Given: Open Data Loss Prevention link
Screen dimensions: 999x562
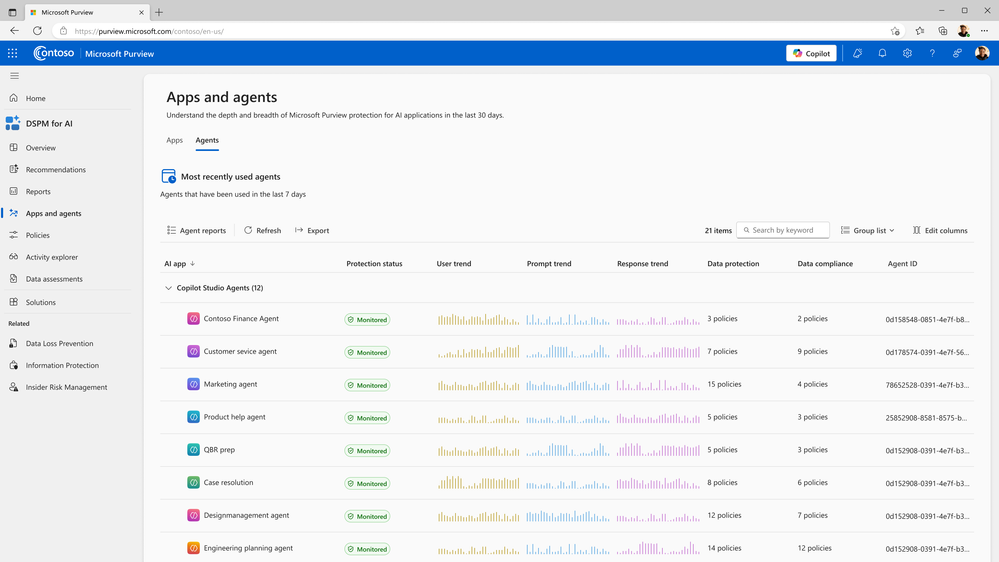Looking at the screenshot, I should click(x=59, y=343).
